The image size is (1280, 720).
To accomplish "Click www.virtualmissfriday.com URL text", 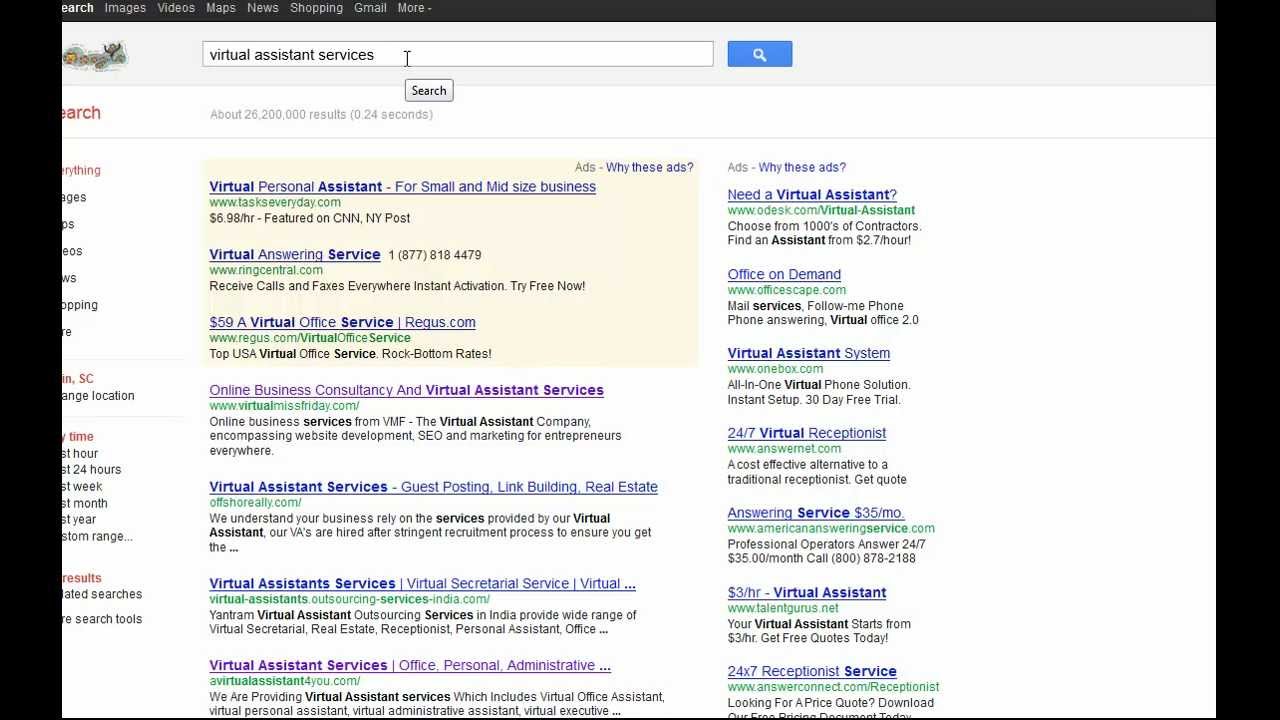I will [284, 406].
